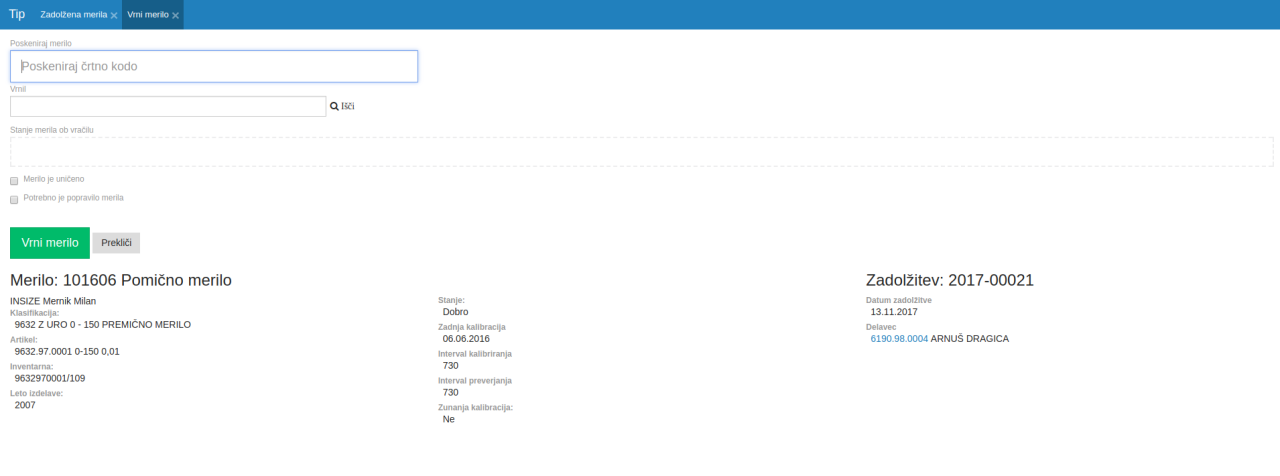Image resolution: width=1280 pixels, height=476 pixels.
Task: Click the last calibration date 06.06.2016
Action: [x=466, y=339]
